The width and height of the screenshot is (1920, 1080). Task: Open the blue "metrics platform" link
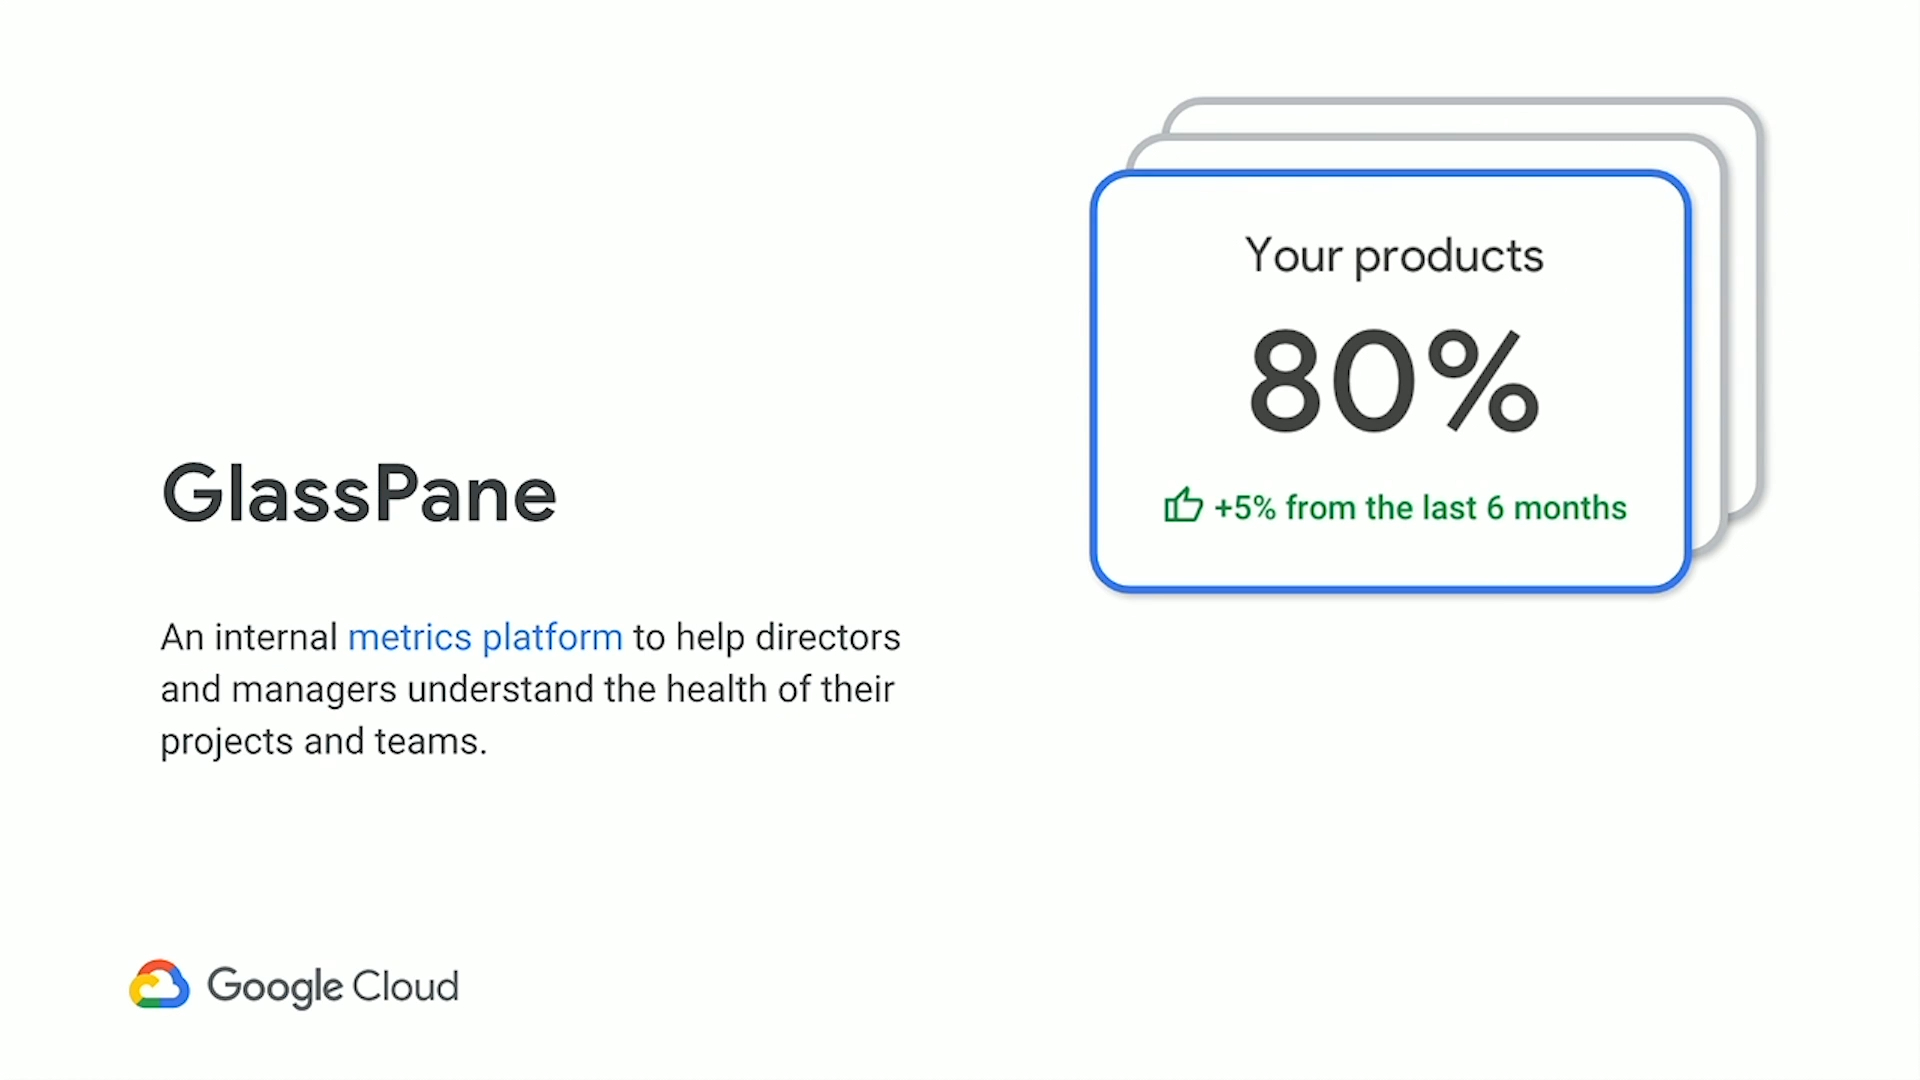pyautogui.click(x=485, y=638)
